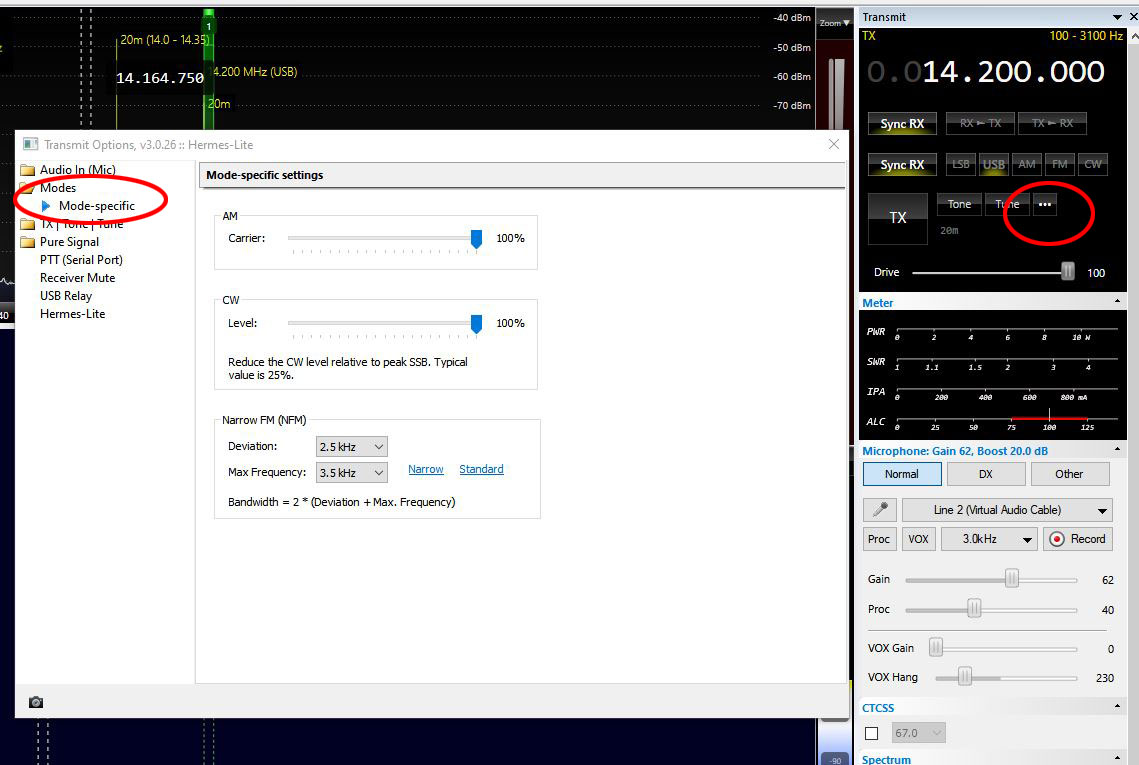Viewport: 1139px width, 765px height.
Task: Enable the CTCSS checkbox
Action: click(x=871, y=733)
